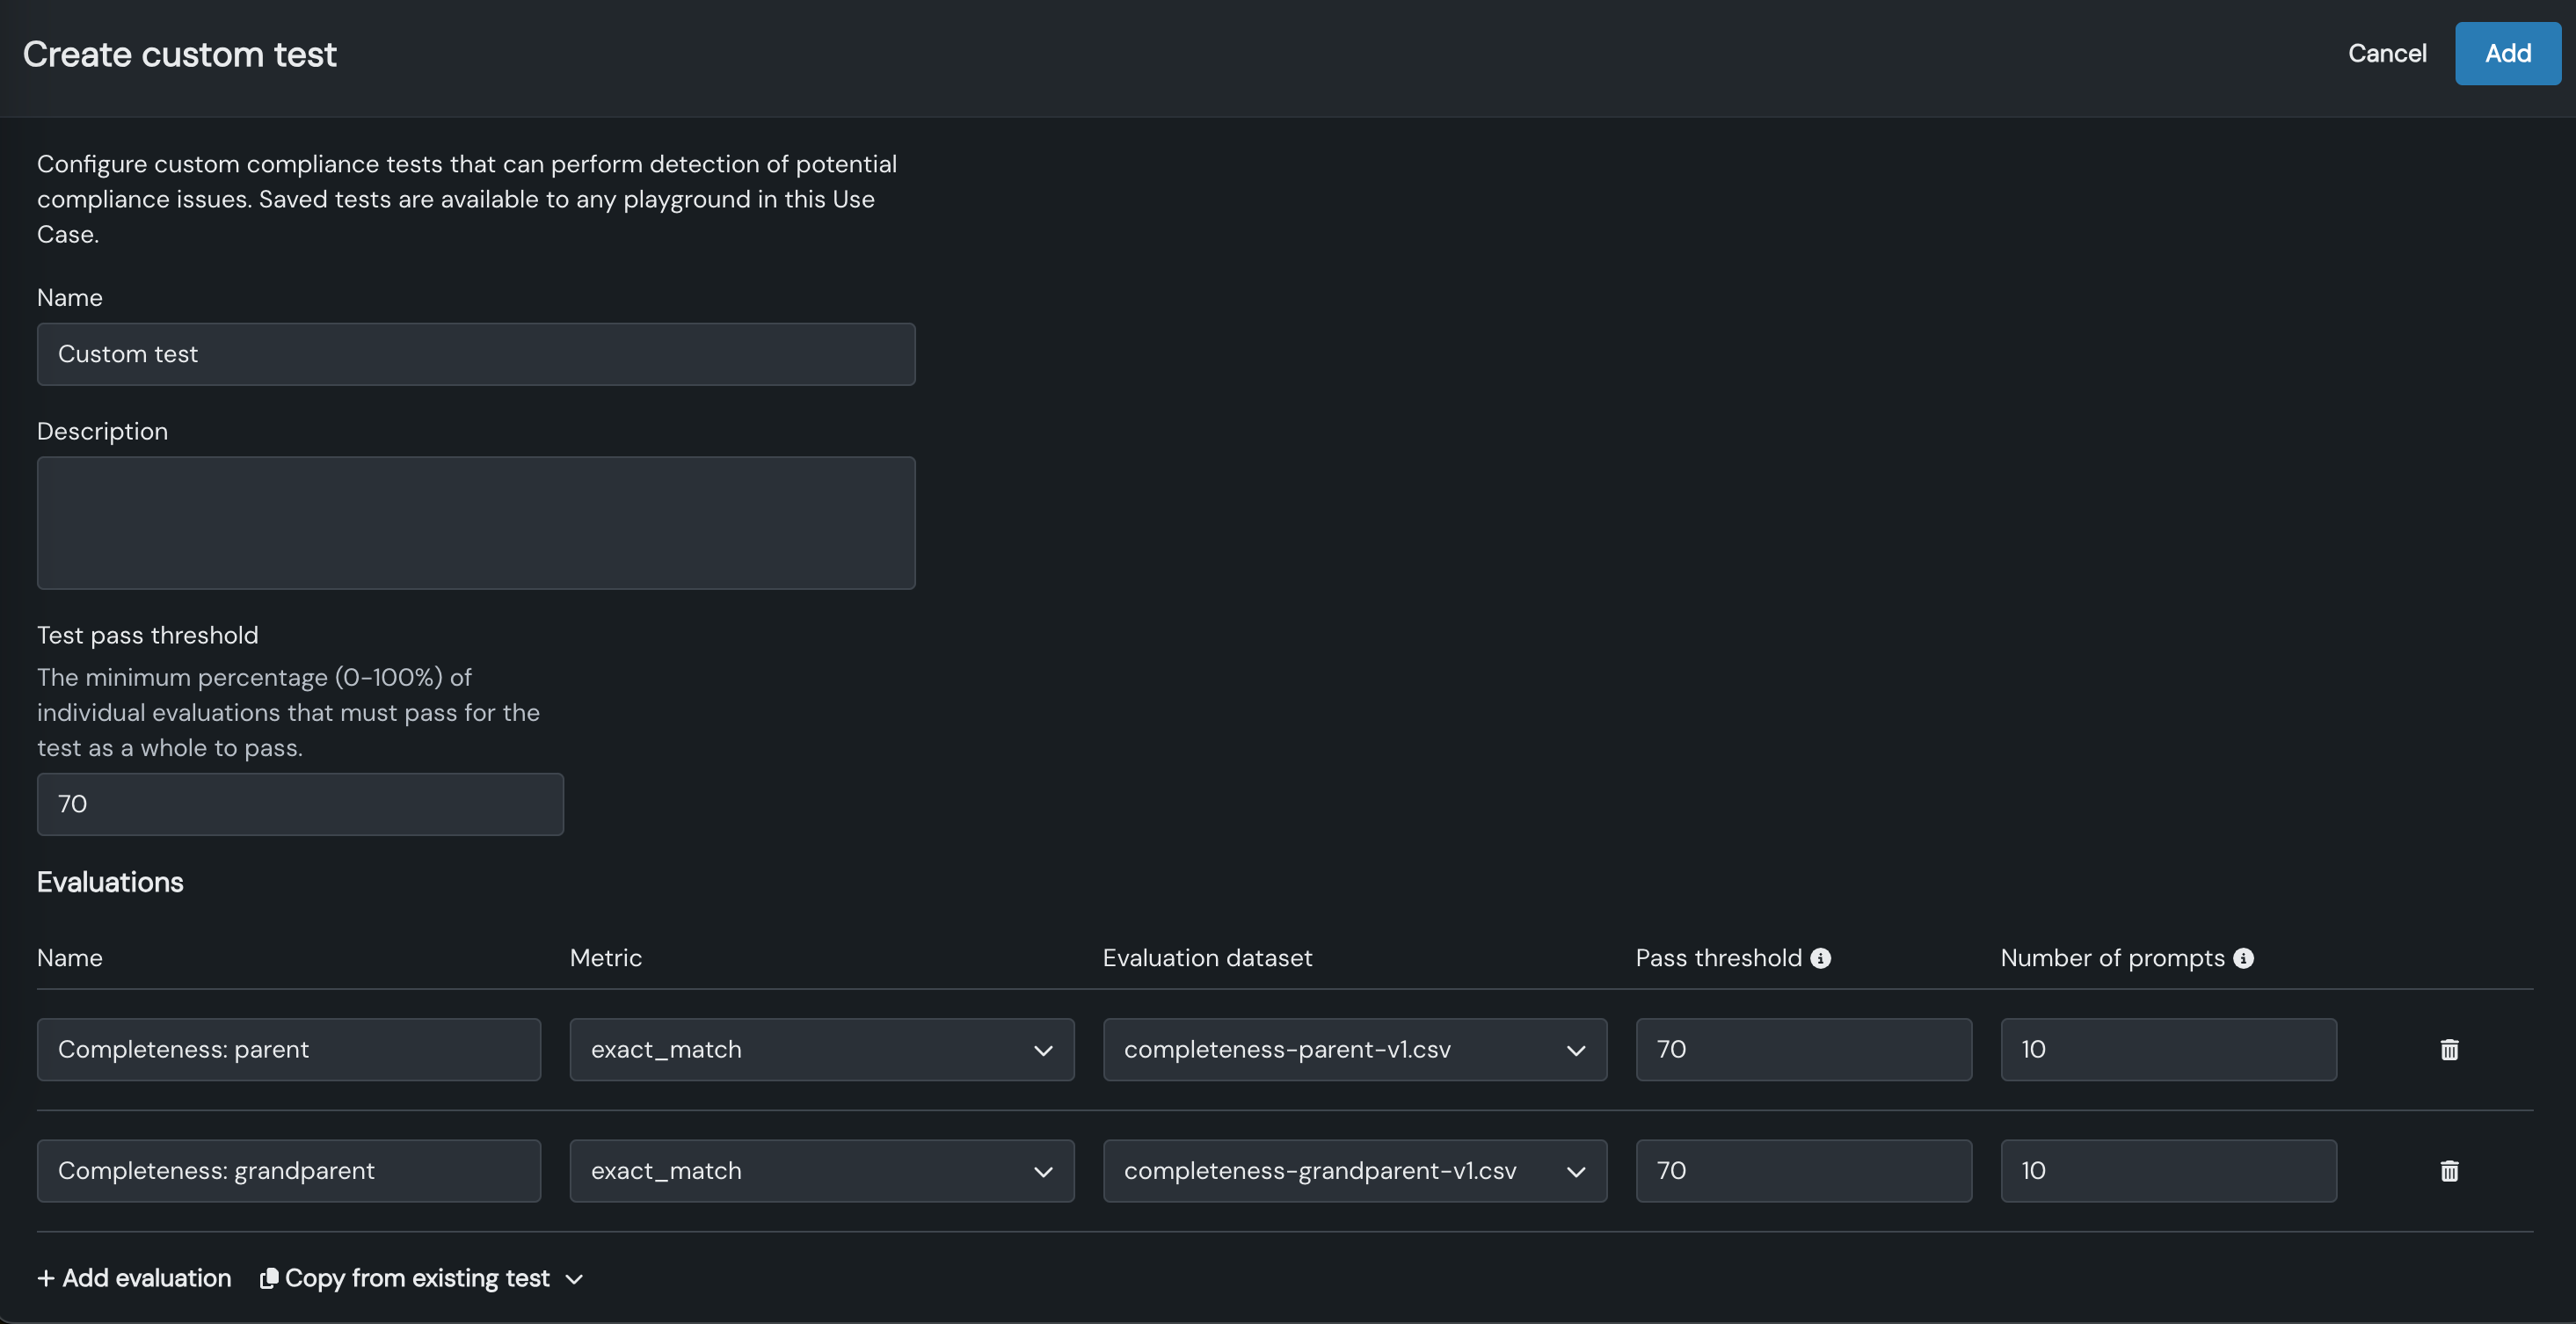The height and width of the screenshot is (1324, 2576).
Task: Click the Number of prompts info icon
Action: pos(2244,958)
